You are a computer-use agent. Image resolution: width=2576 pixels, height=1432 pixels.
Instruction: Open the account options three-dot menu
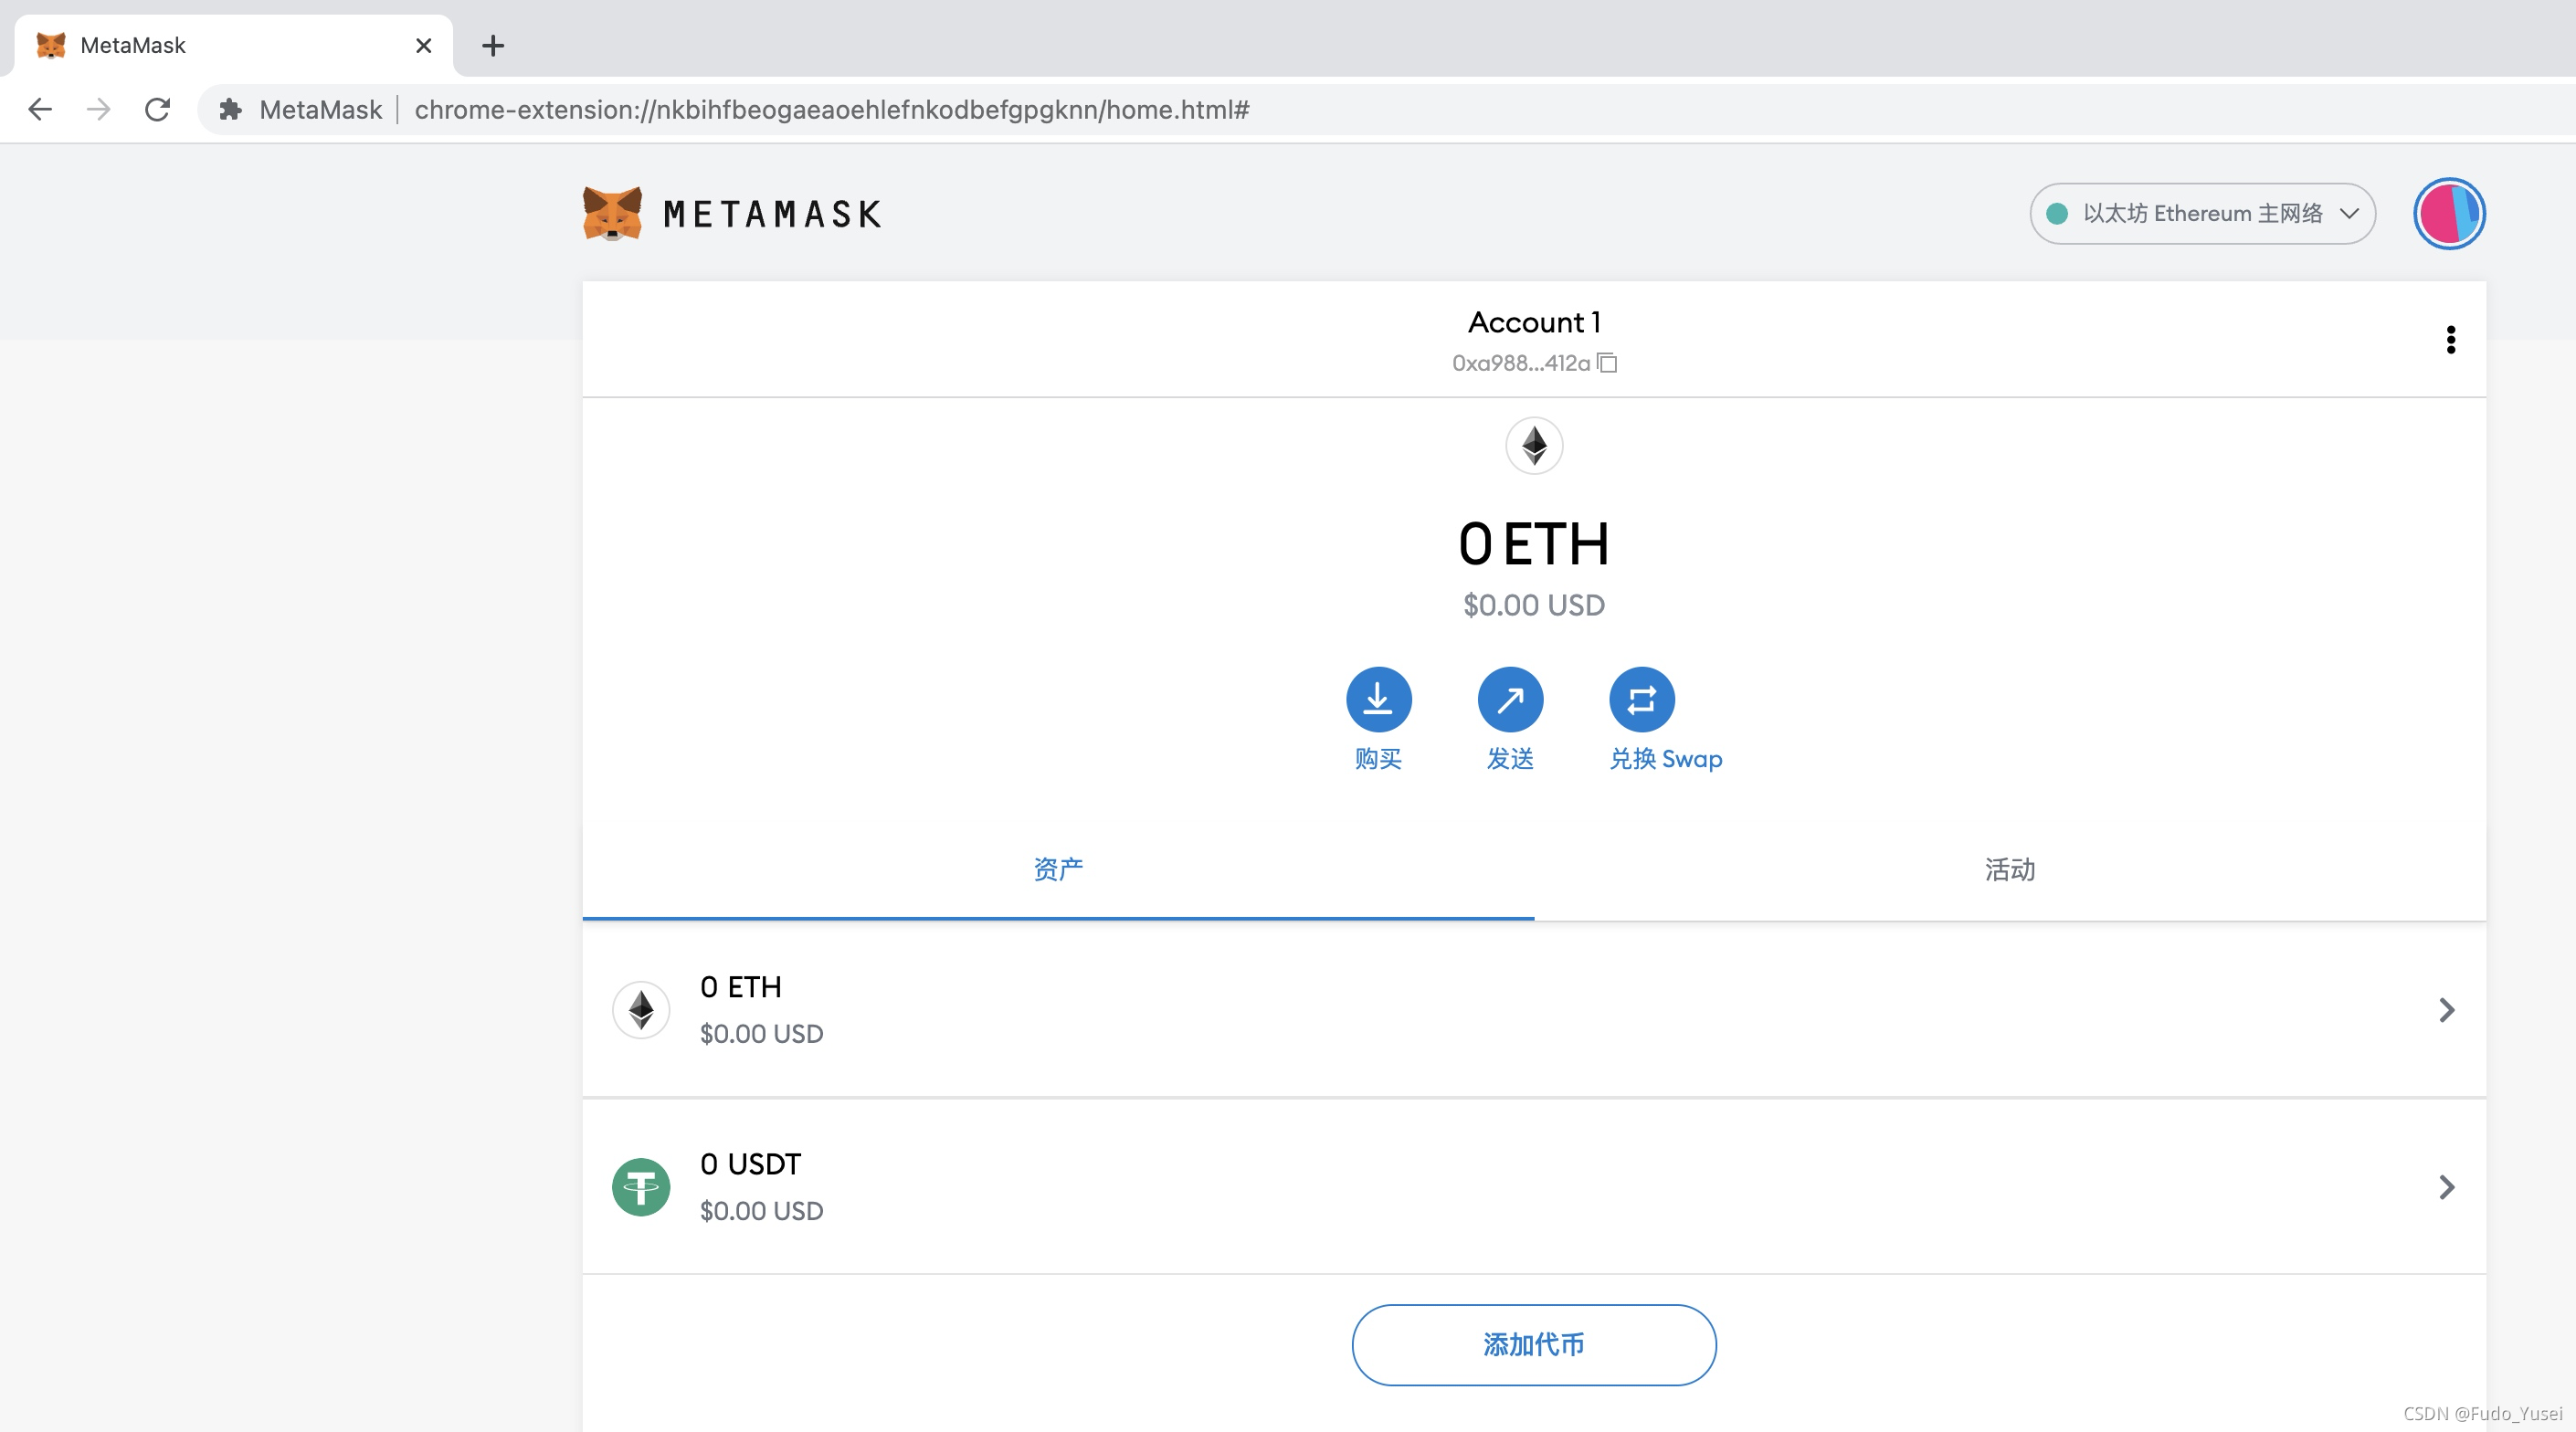point(2450,340)
